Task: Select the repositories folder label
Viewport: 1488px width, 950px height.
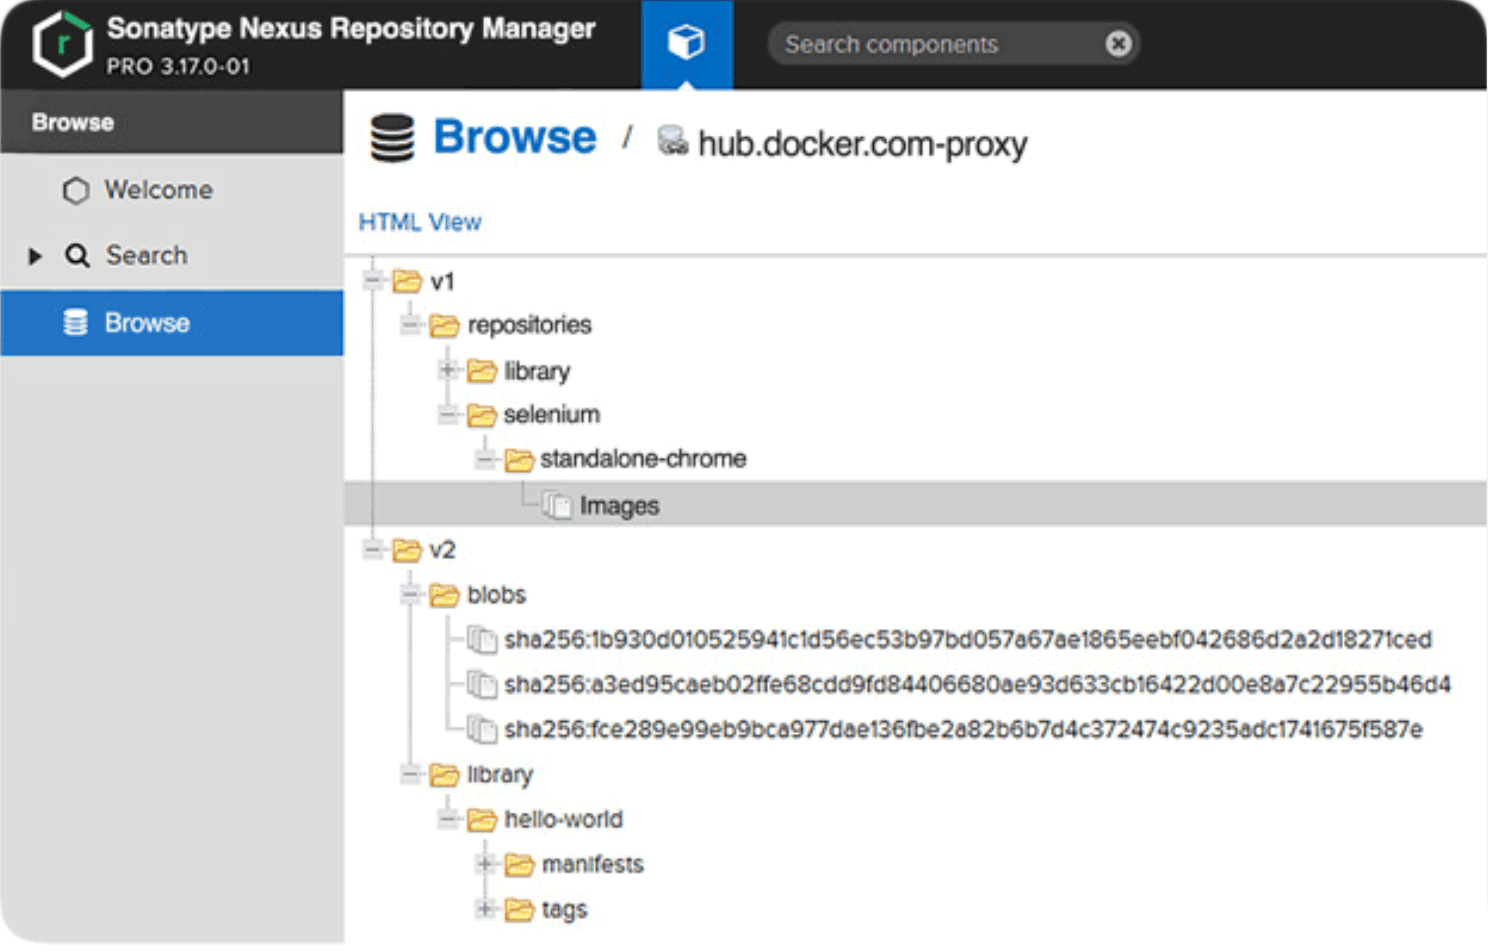Action: tap(529, 325)
